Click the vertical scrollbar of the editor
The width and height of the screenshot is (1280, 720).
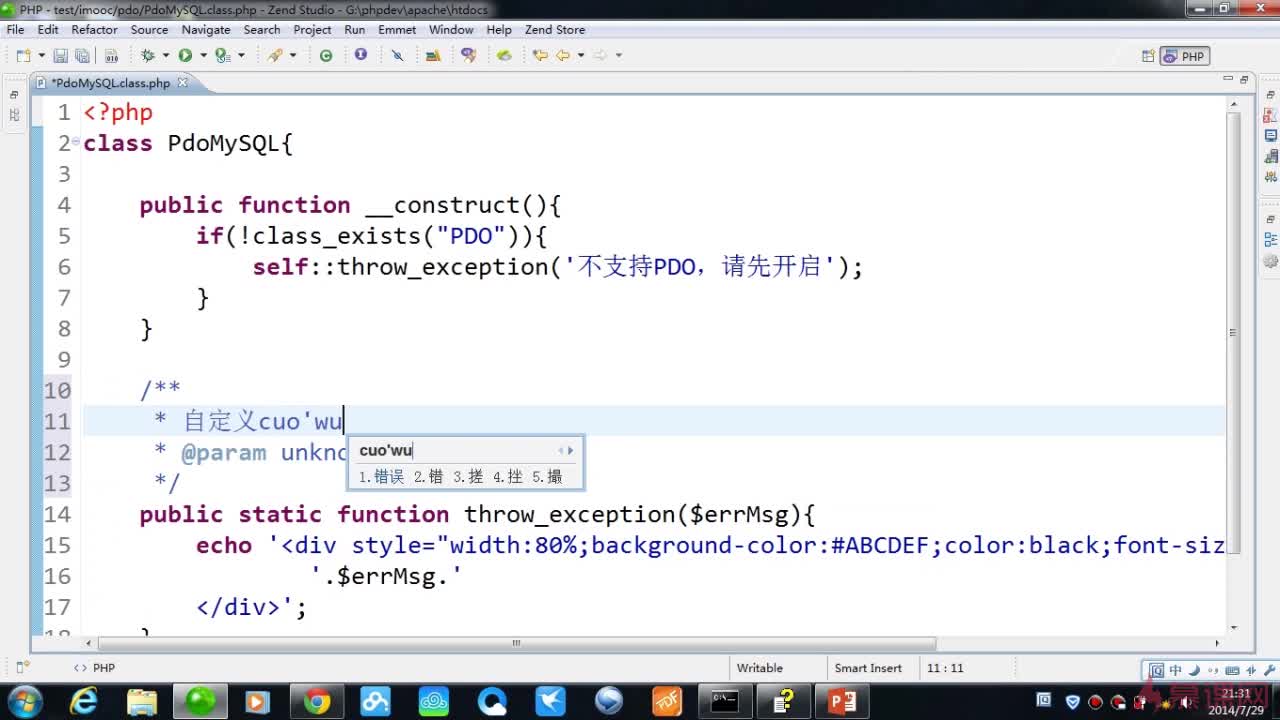1233,332
